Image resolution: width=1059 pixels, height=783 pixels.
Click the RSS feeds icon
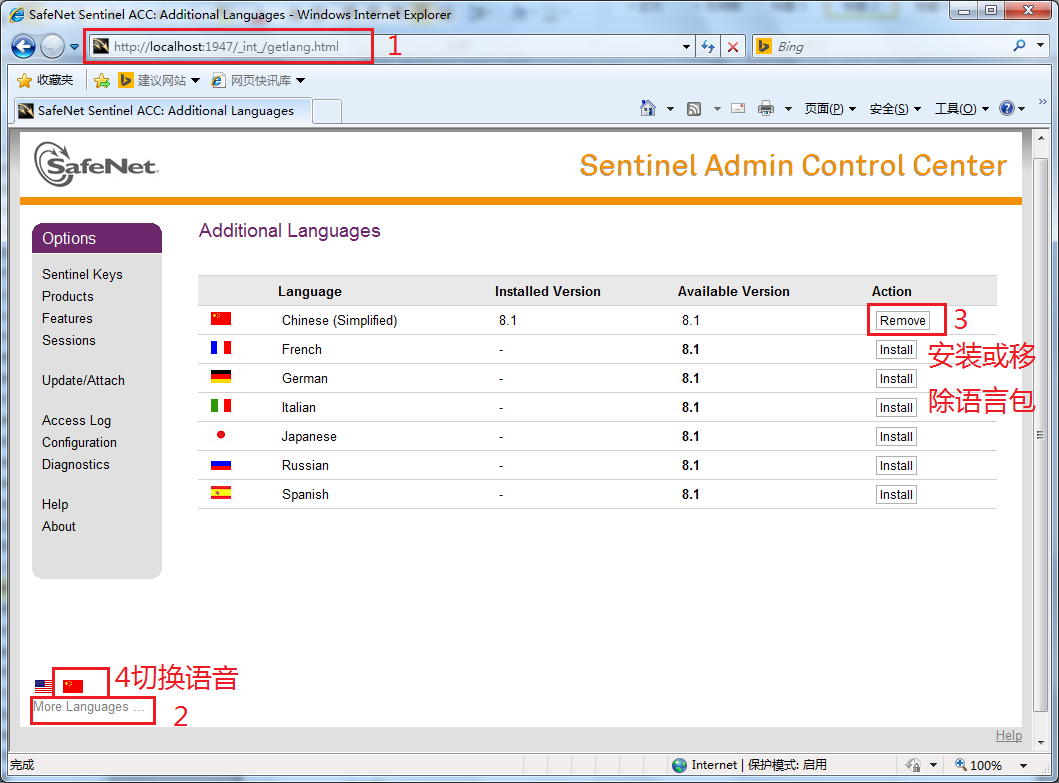coord(694,109)
